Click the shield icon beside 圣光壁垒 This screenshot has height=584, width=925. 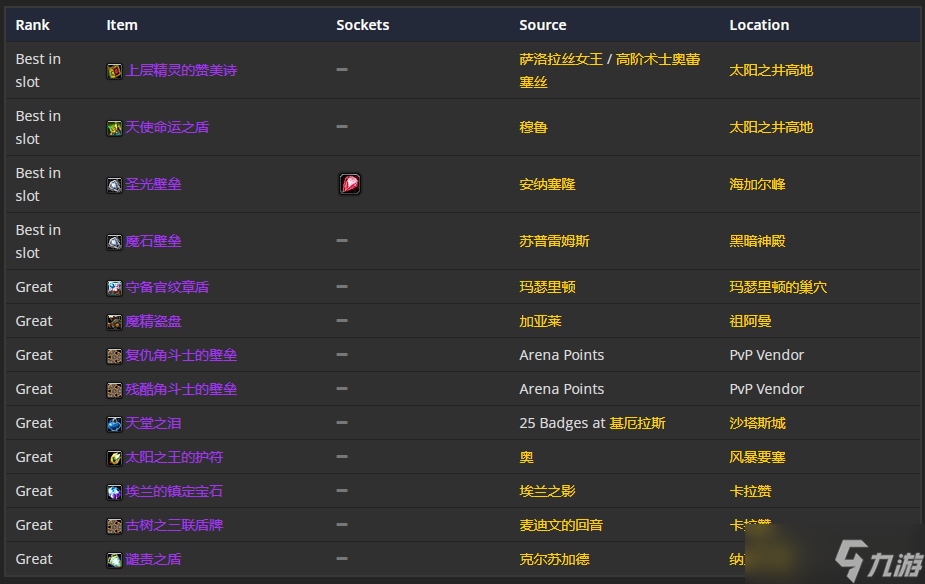114,185
